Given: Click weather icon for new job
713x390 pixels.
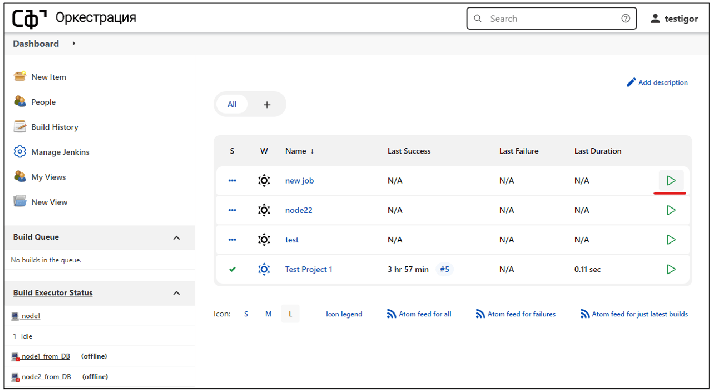Looking at the screenshot, I should coord(264,180).
